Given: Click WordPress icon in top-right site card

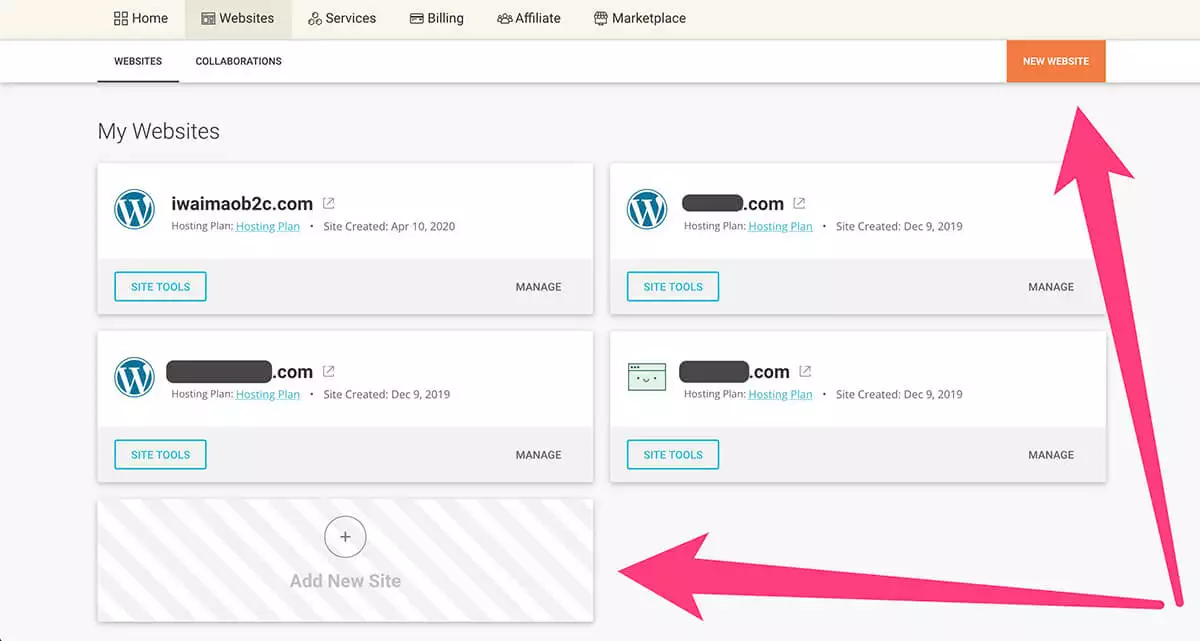Looking at the screenshot, I should pyautogui.click(x=647, y=209).
